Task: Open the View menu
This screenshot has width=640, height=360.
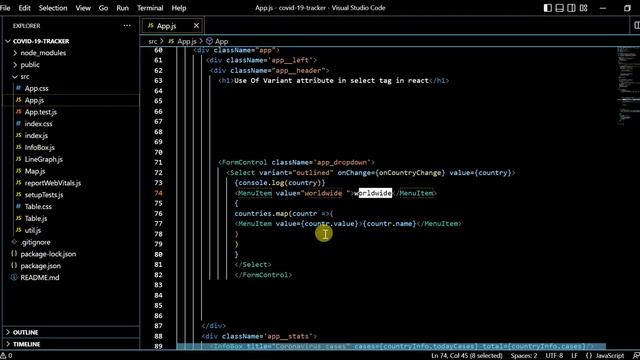Action: coord(83,8)
